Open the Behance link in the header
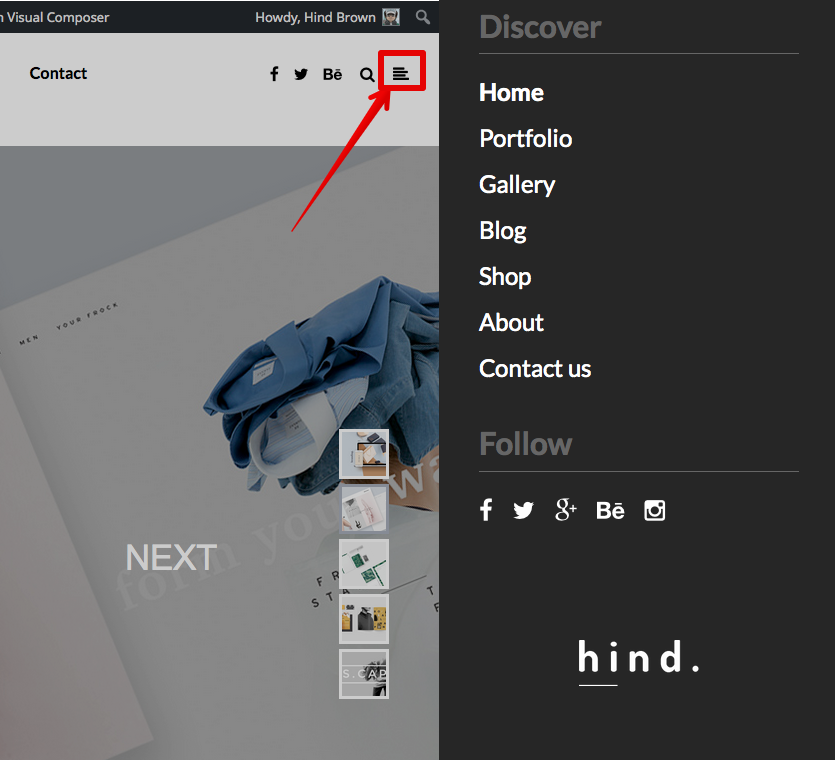 click(x=333, y=74)
